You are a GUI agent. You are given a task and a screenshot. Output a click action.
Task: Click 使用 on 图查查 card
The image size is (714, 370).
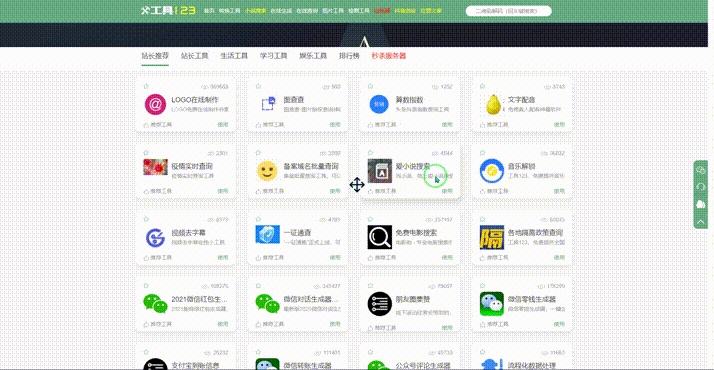335,124
